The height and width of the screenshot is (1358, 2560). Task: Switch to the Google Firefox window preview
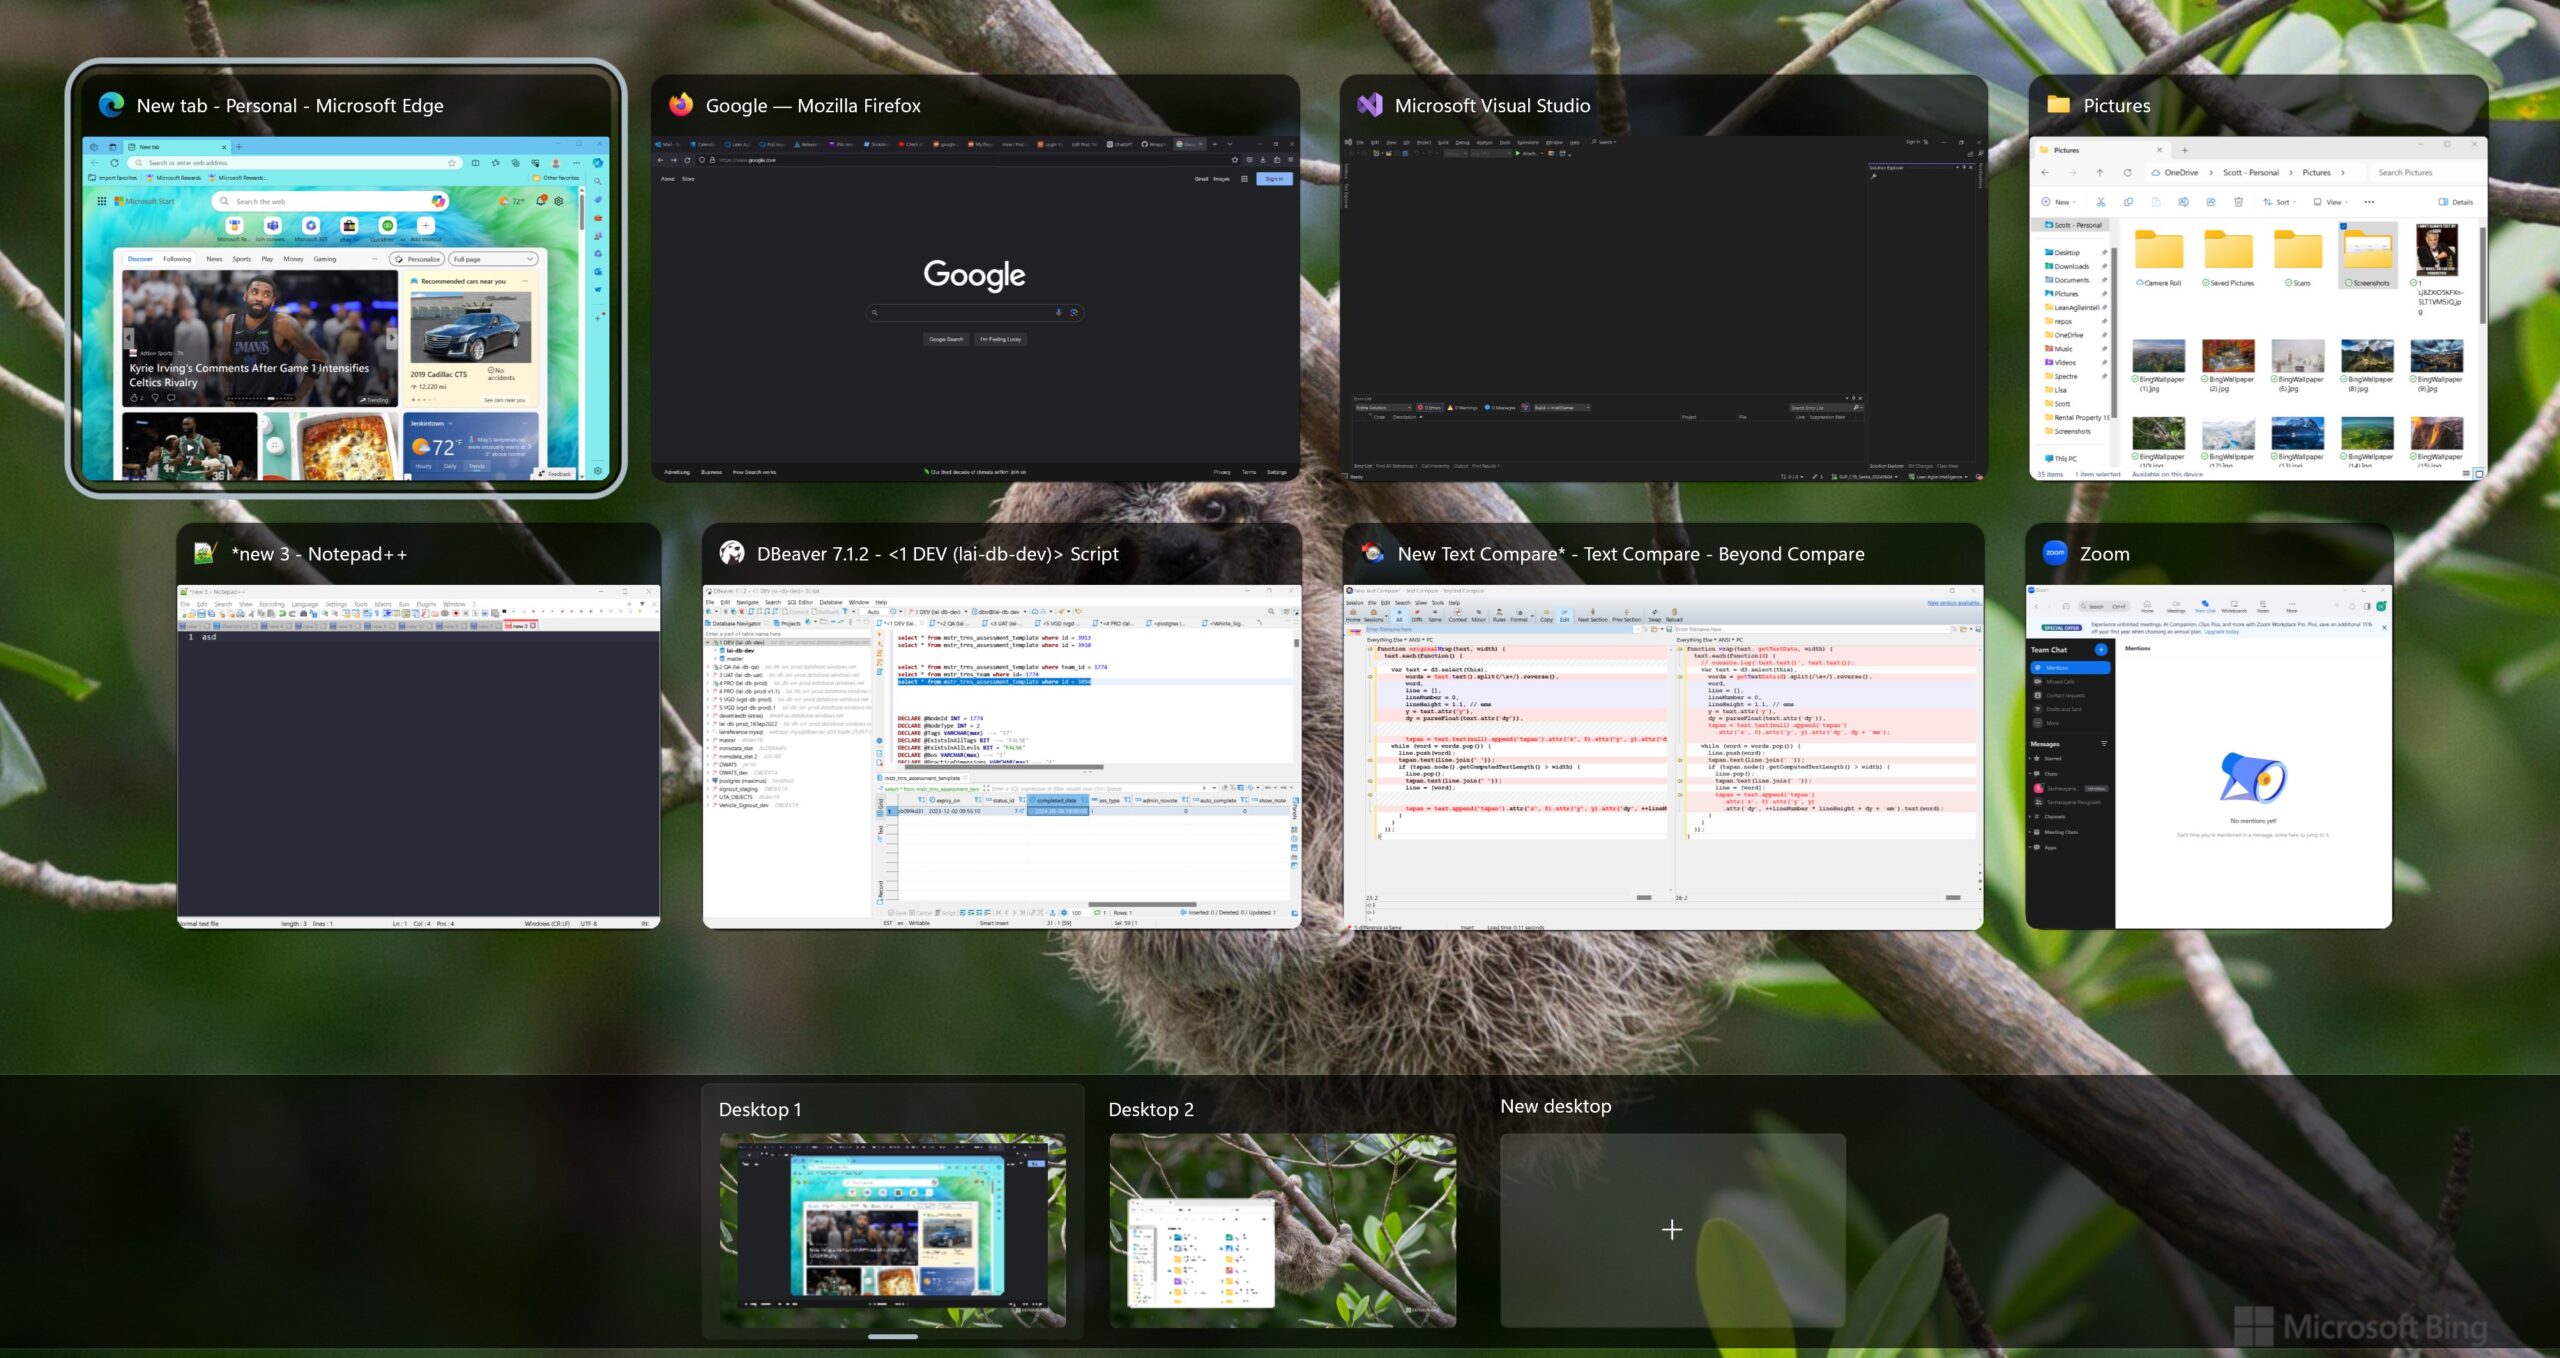coord(975,309)
